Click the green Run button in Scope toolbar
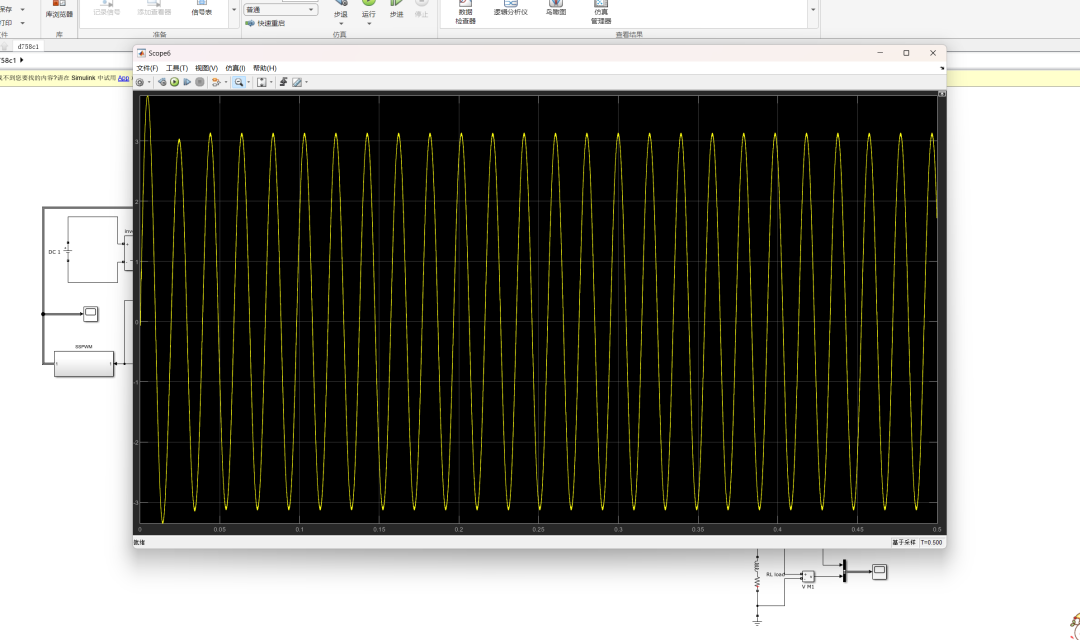The width and height of the screenshot is (1080, 640). [x=174, y=82]
